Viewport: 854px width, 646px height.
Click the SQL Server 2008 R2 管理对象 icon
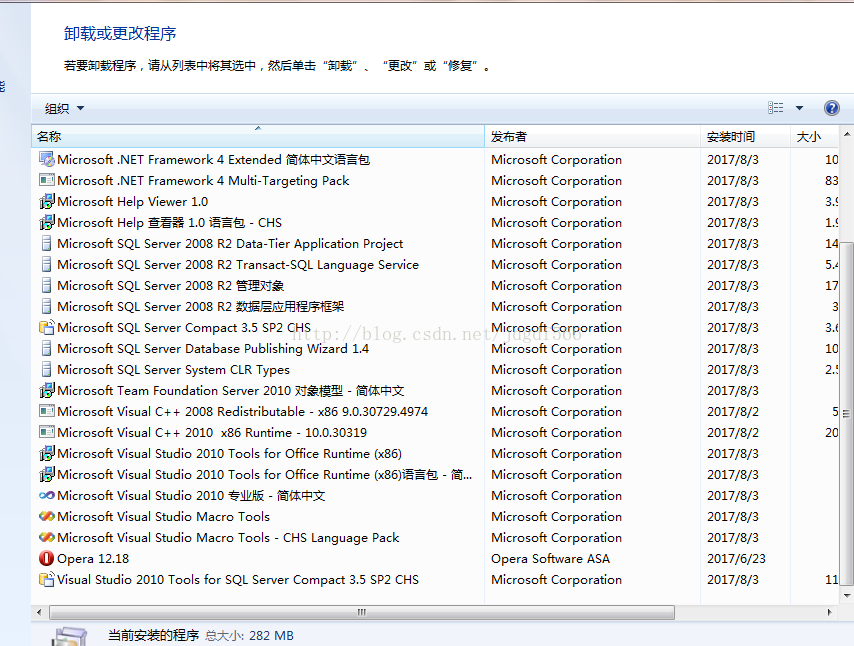(47, 285)
